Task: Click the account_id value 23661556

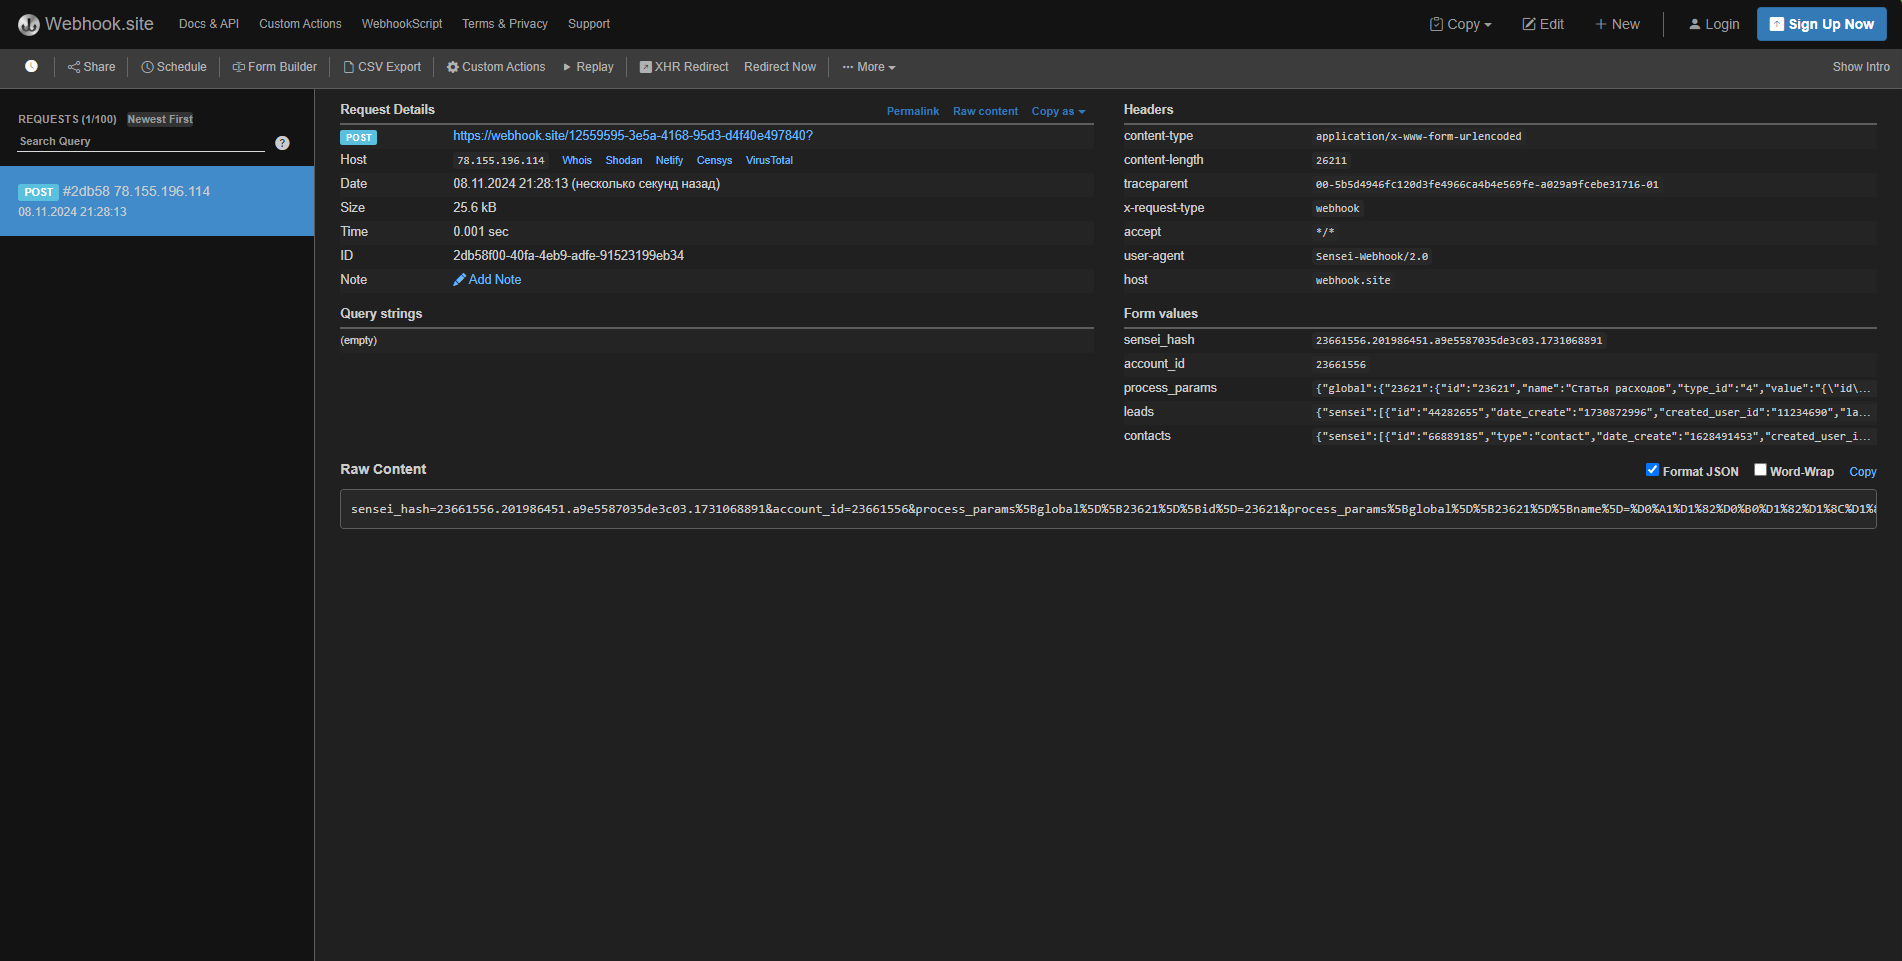Action: click(x=1341, y=364)
